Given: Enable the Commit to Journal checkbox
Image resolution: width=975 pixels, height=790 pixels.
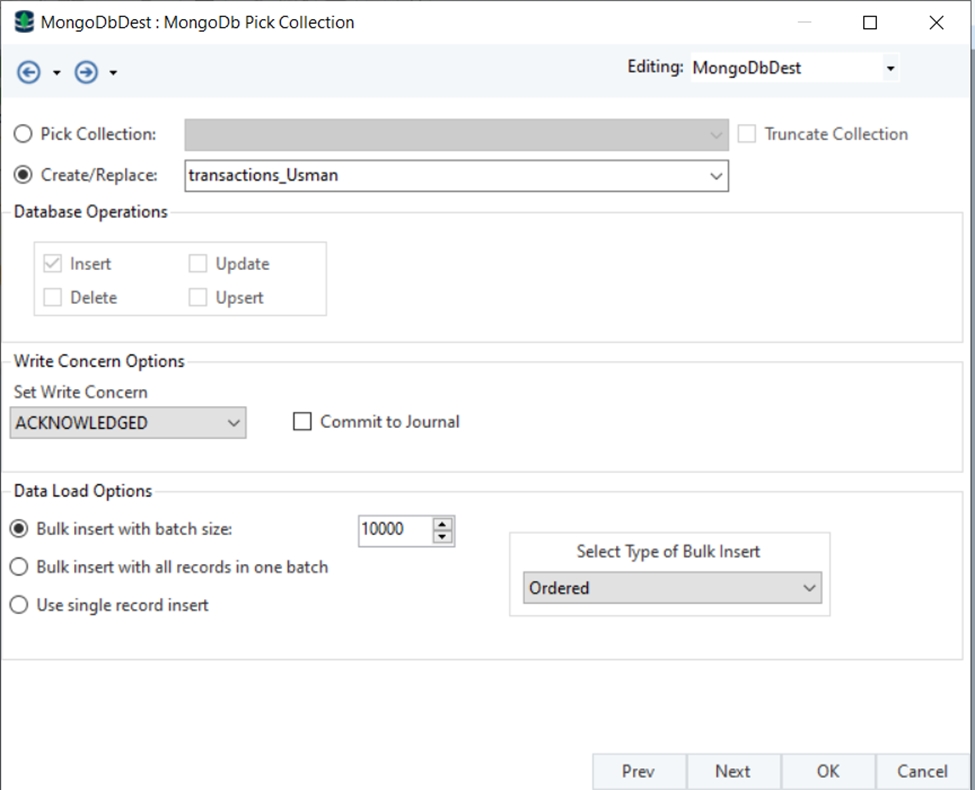Looking at the screenshot, I should [302, 422].
